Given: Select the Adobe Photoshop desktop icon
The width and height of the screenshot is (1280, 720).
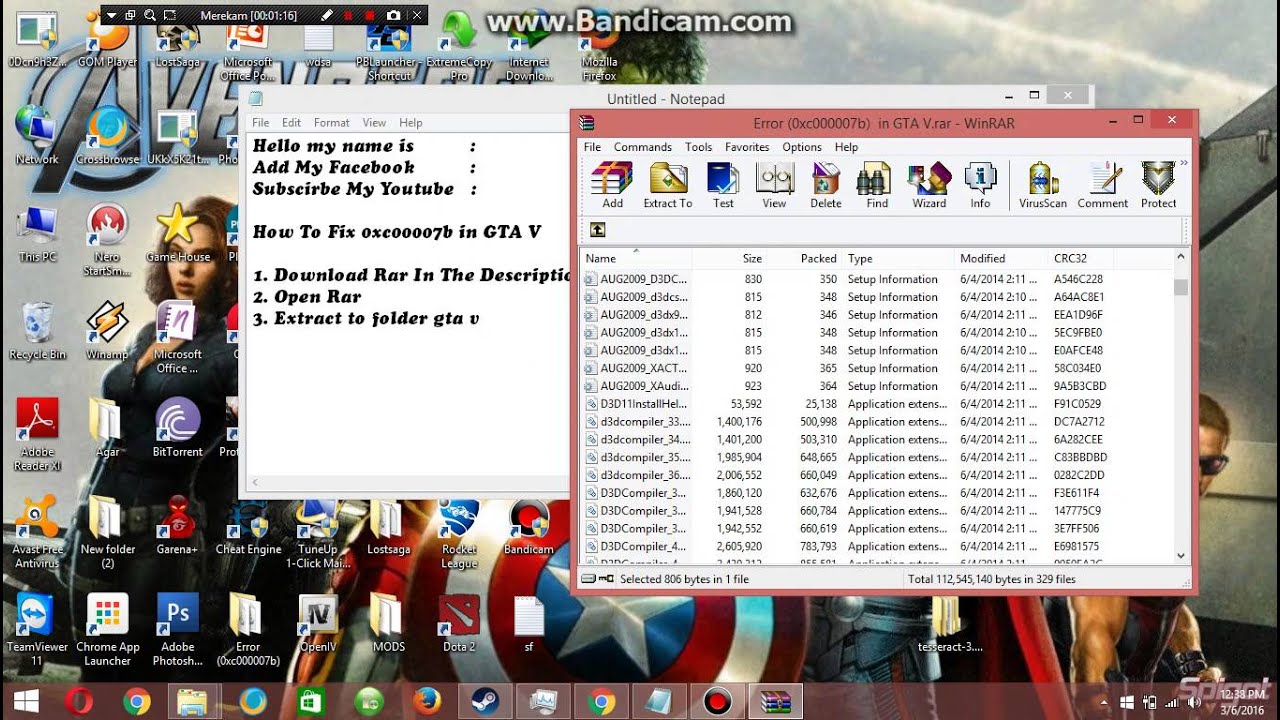Looking at the screenshot, I should point(177,630).
